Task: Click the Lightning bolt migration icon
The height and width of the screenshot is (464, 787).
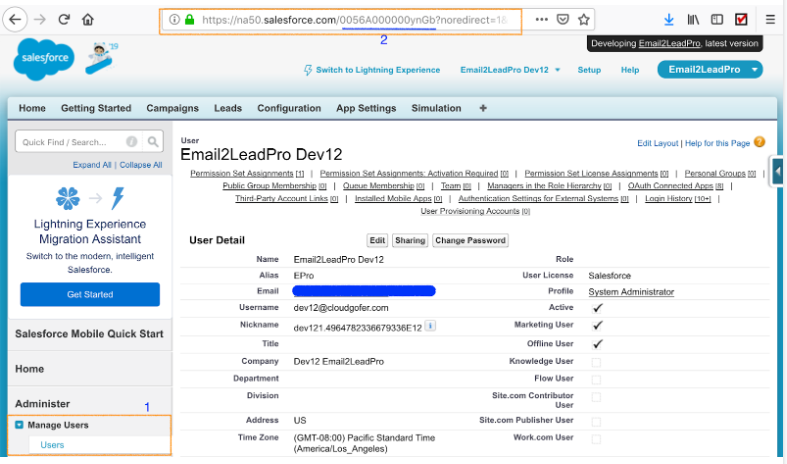Action: 118,198
